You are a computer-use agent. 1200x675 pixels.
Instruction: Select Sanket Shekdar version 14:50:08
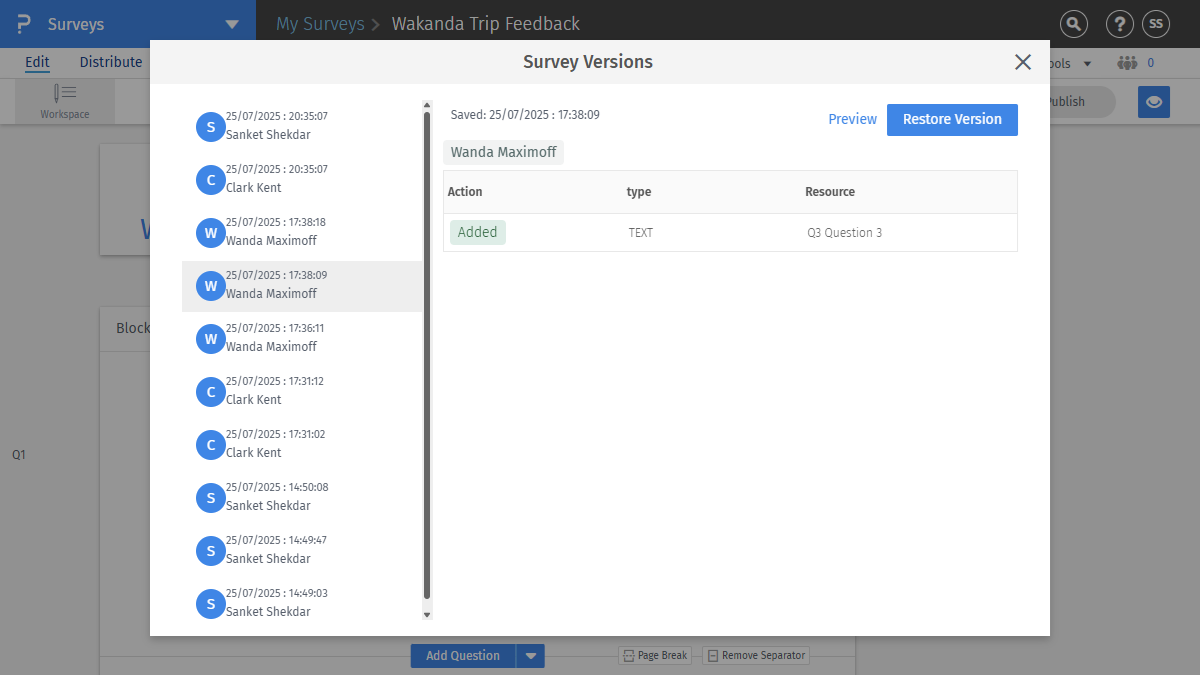coord(302,497)
